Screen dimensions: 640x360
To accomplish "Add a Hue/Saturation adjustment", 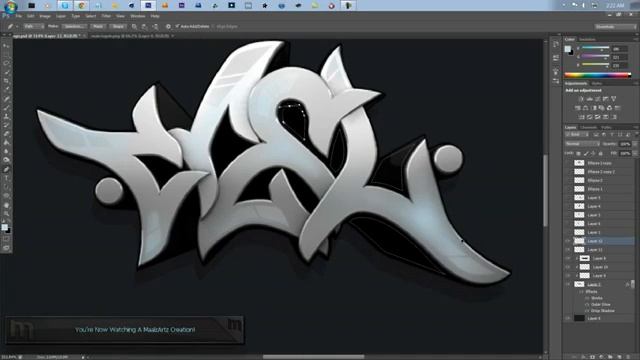I will click(x=577, y=108).
